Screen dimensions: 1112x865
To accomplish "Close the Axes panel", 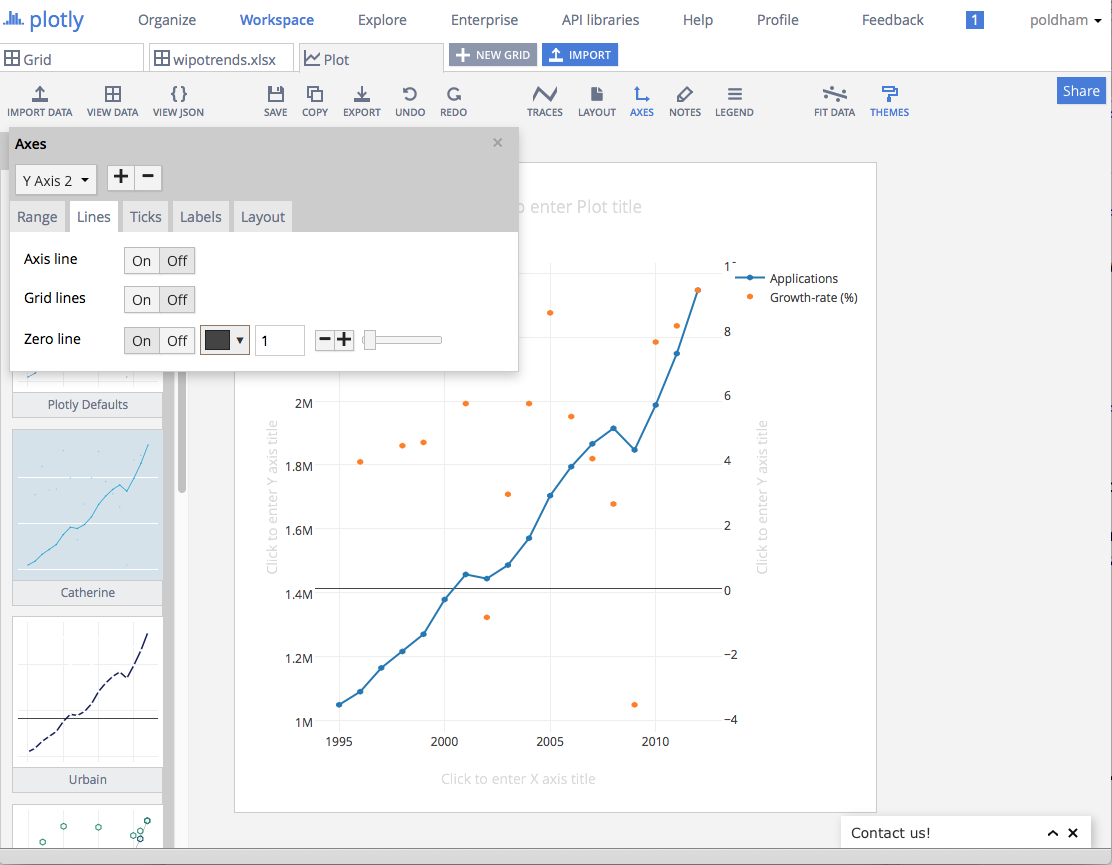I will tap(498, 143).
